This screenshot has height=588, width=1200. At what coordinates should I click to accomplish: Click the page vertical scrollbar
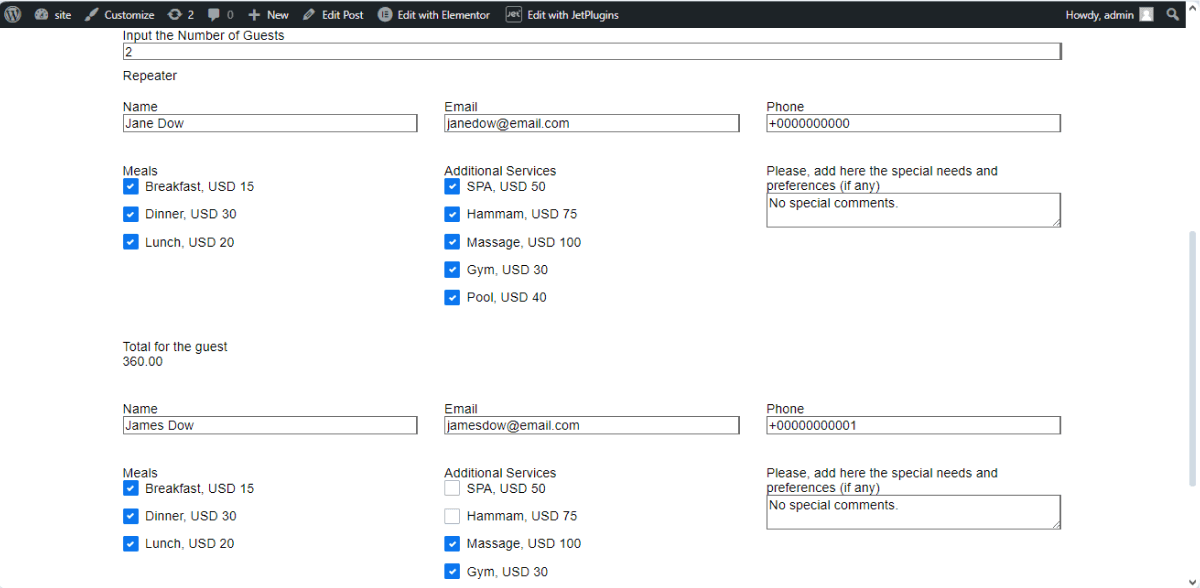pyautogui.click(x=1192, y=350)
